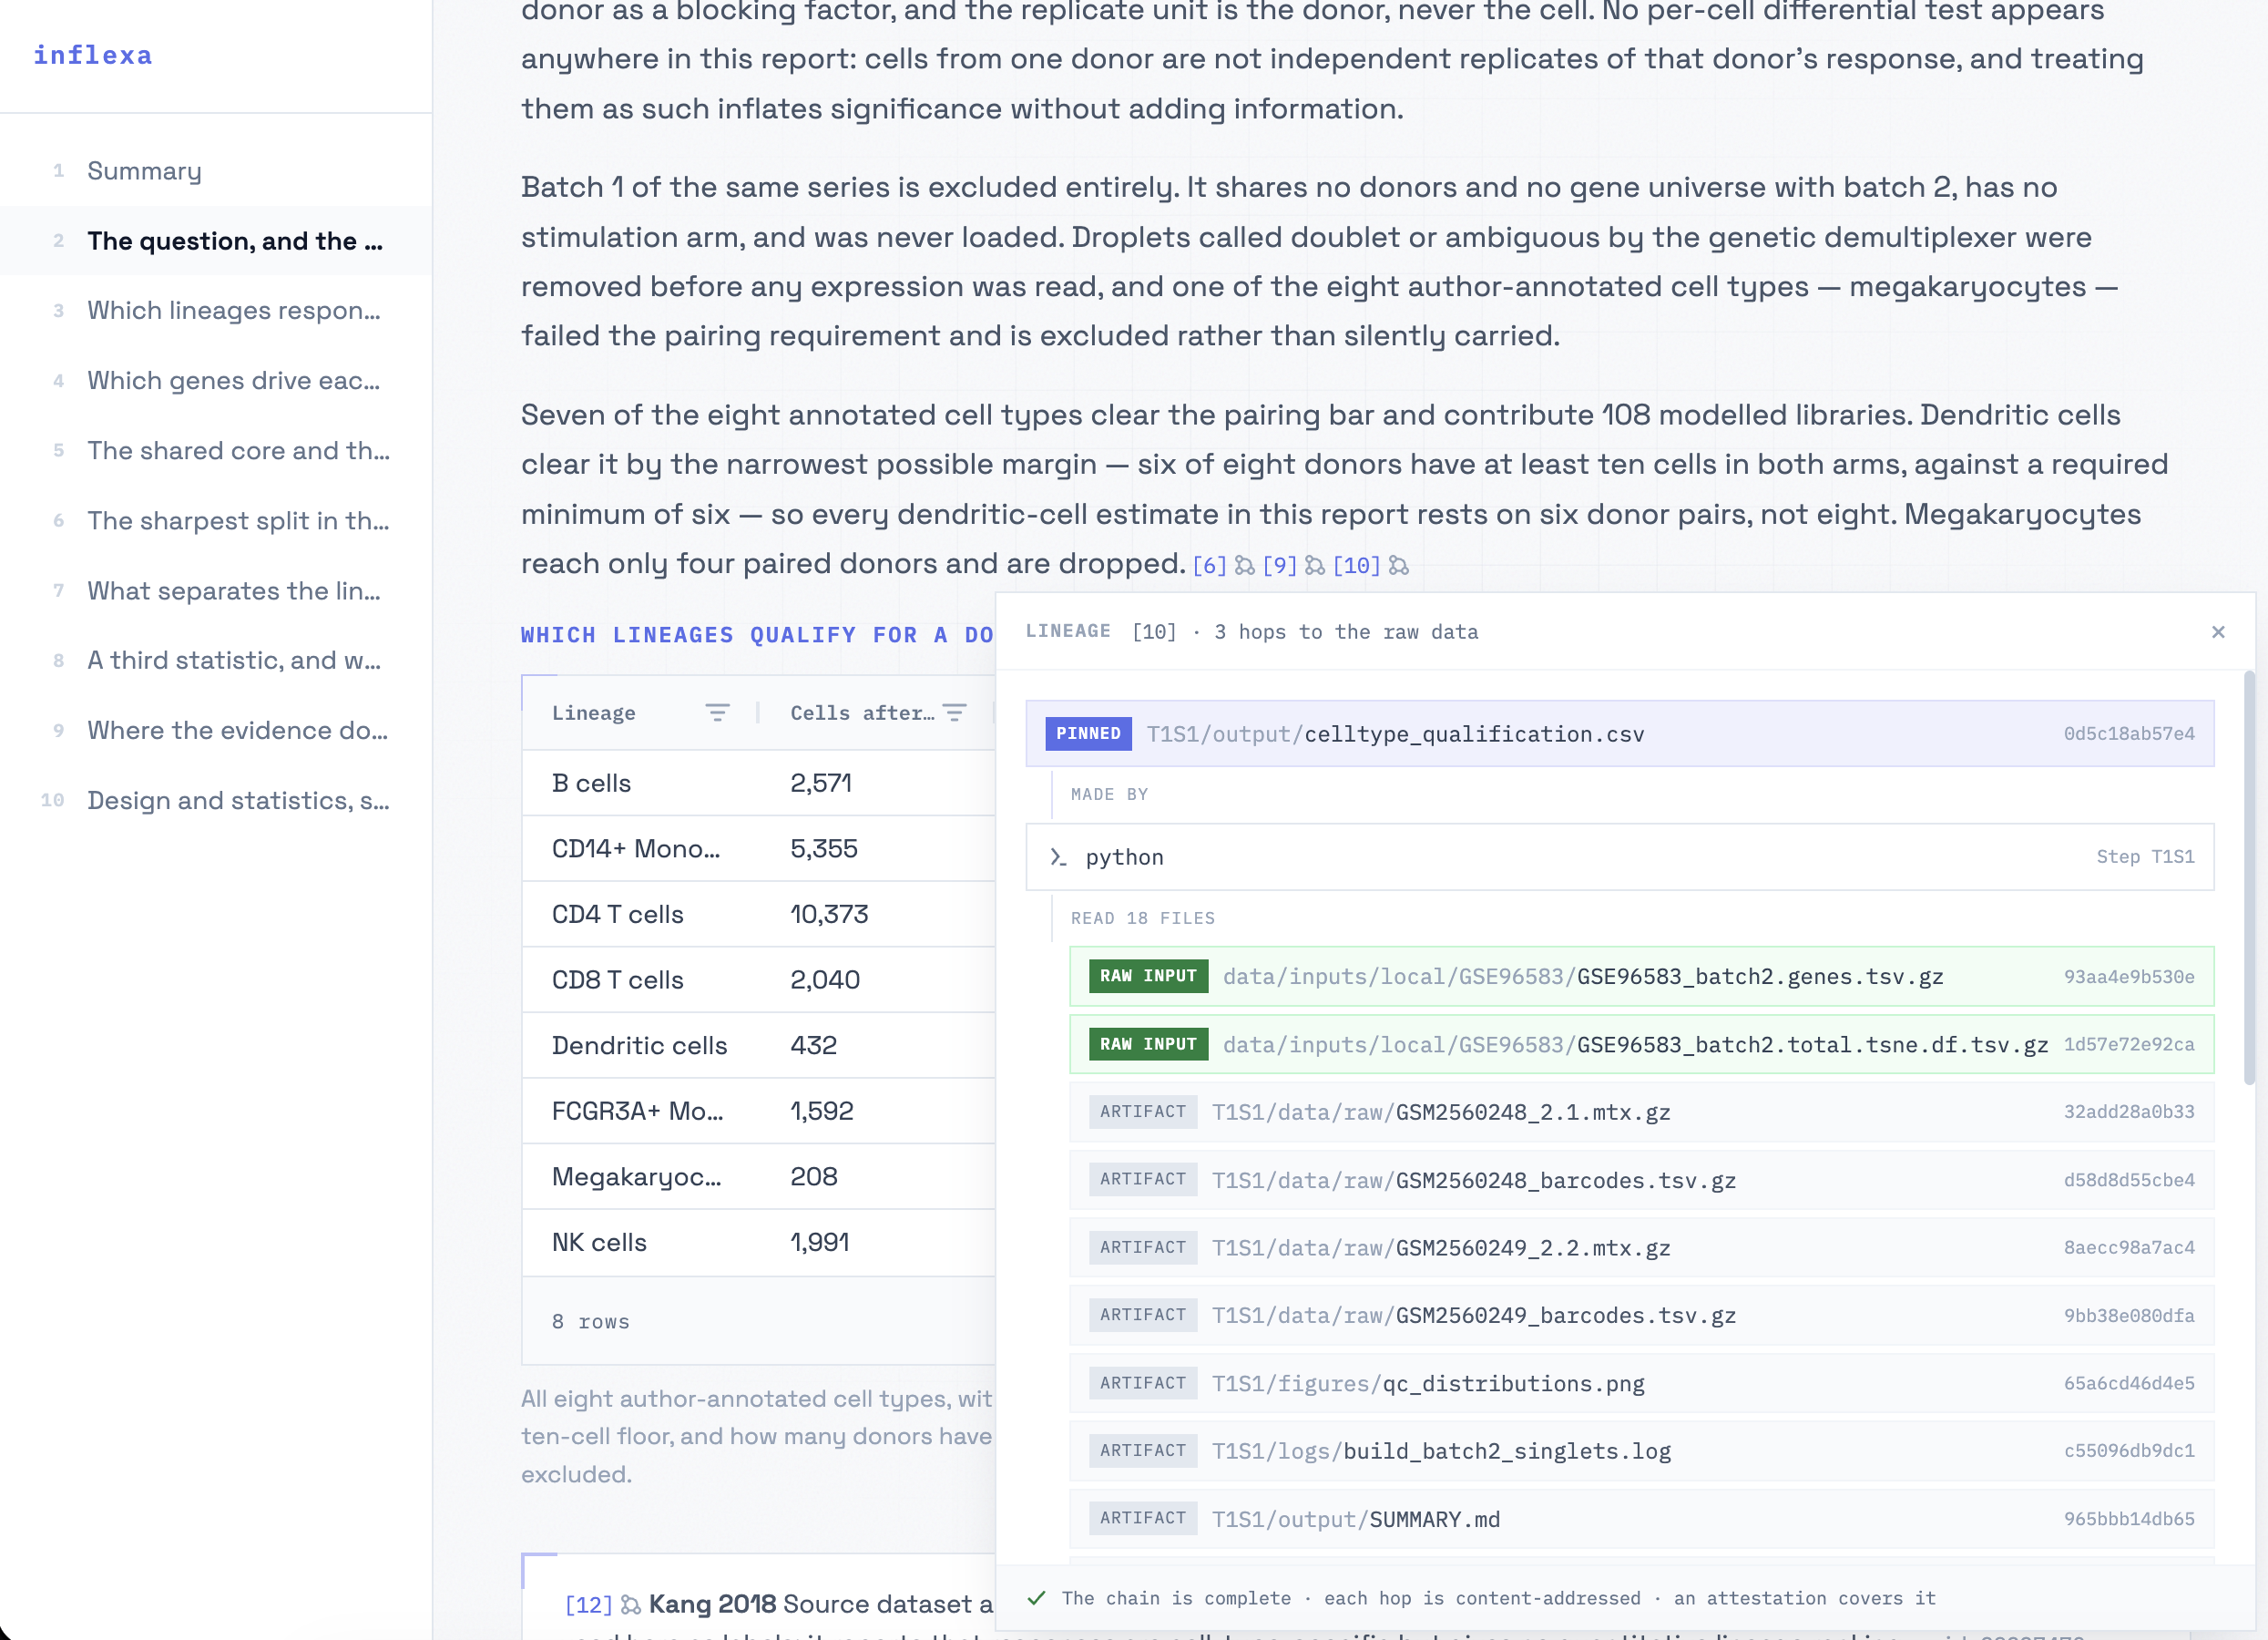
Task: Click the lineage panel vertical scrollbar
Action: [2249, 878]
